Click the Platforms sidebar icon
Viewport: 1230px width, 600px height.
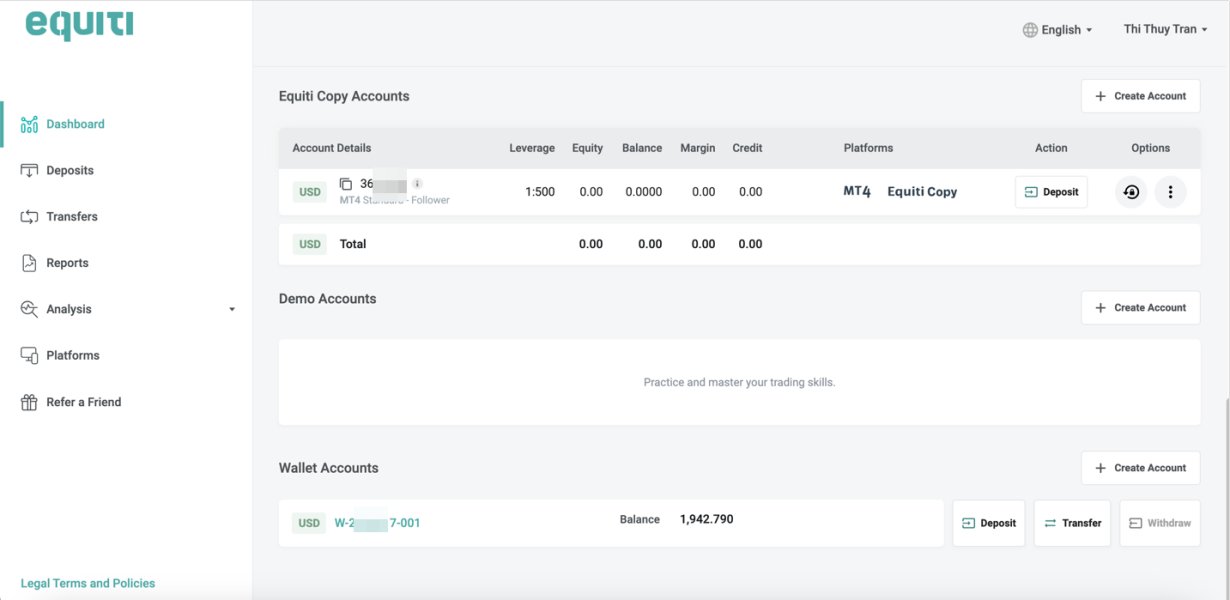[29, 356]
